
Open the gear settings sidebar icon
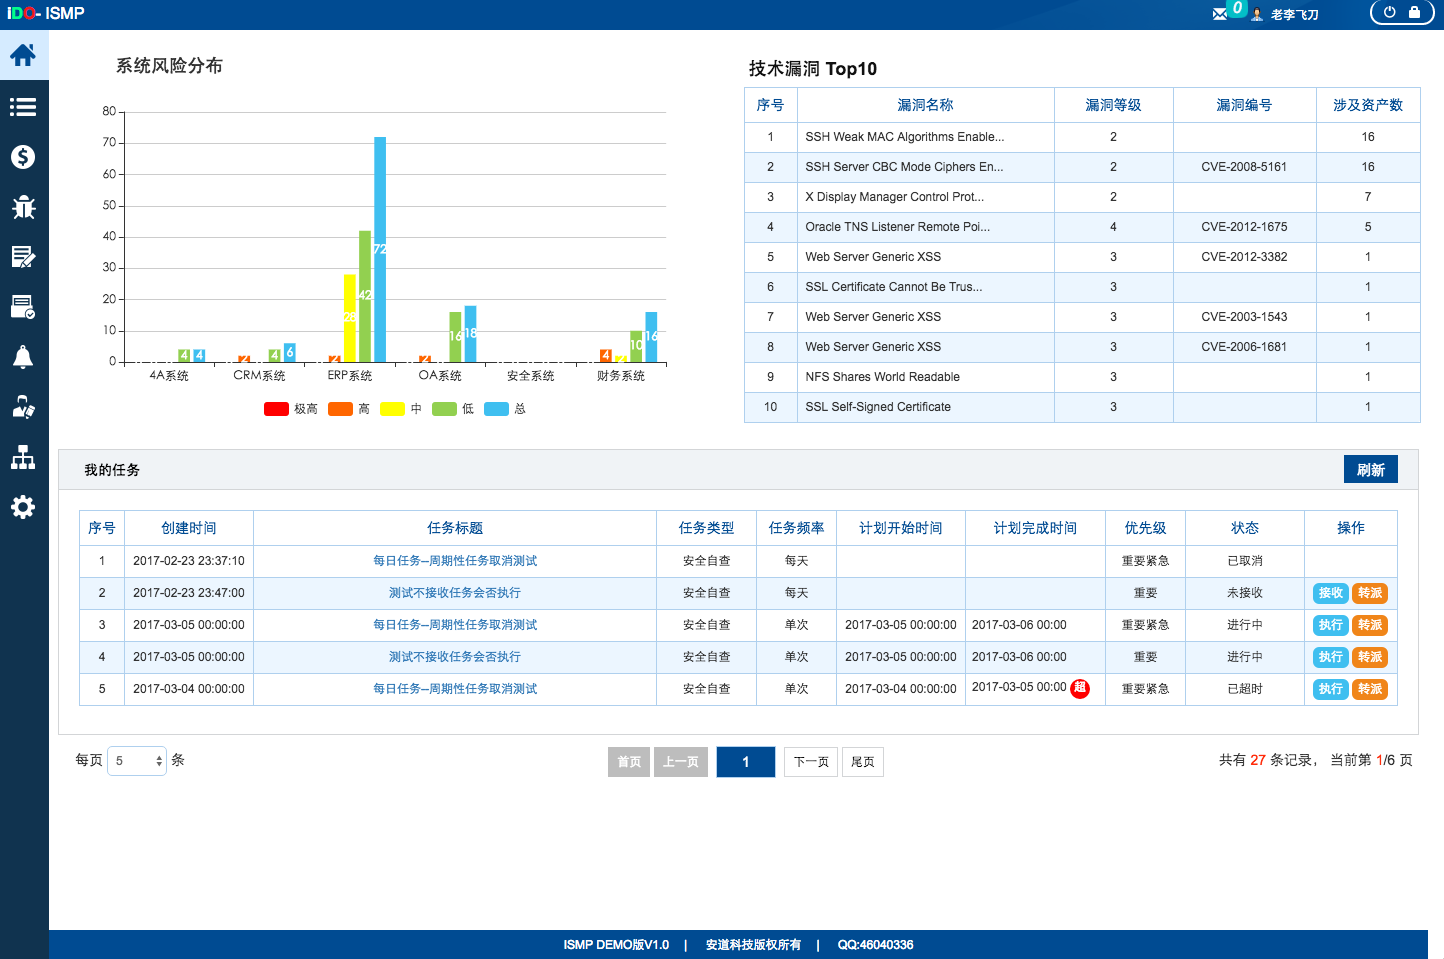(23, 507)
